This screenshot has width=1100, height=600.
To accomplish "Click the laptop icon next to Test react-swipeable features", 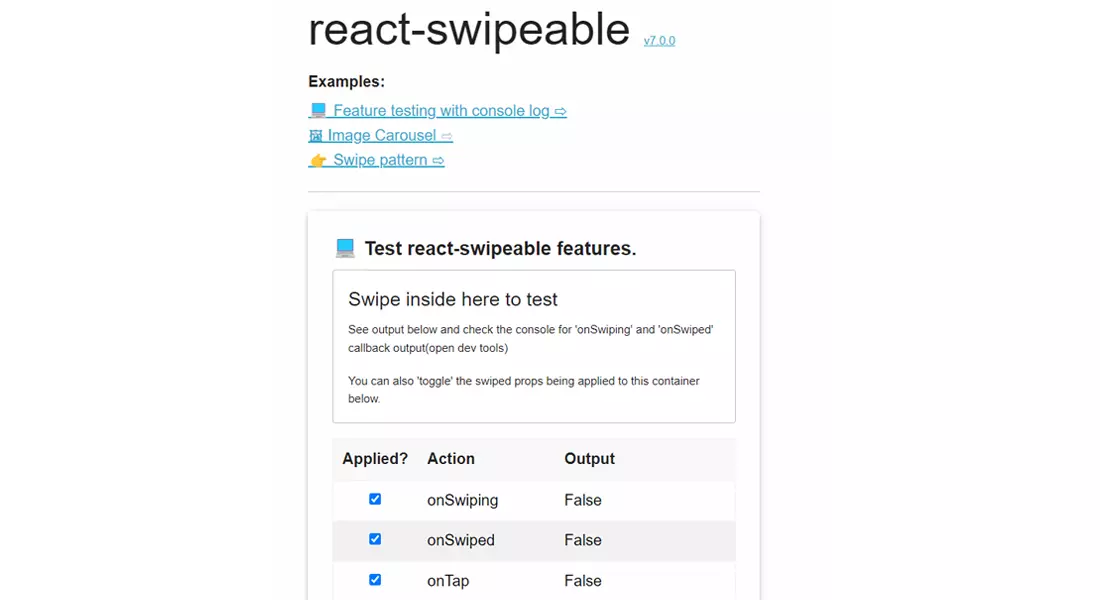I will (345, 248).
